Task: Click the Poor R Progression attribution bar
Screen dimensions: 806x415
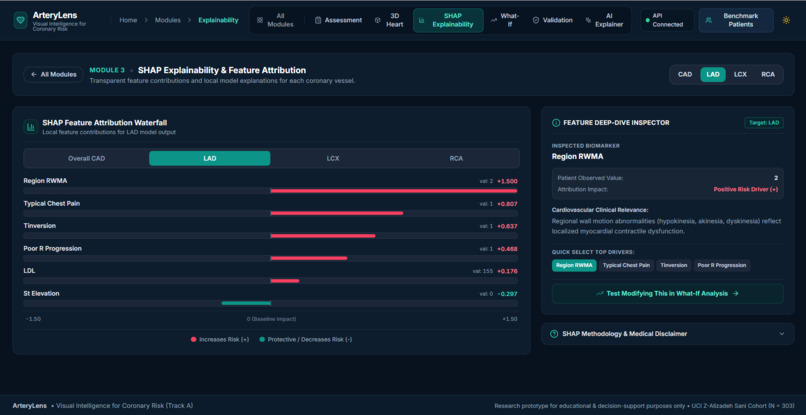Action: pyautogui.click(x=309, y=258)
